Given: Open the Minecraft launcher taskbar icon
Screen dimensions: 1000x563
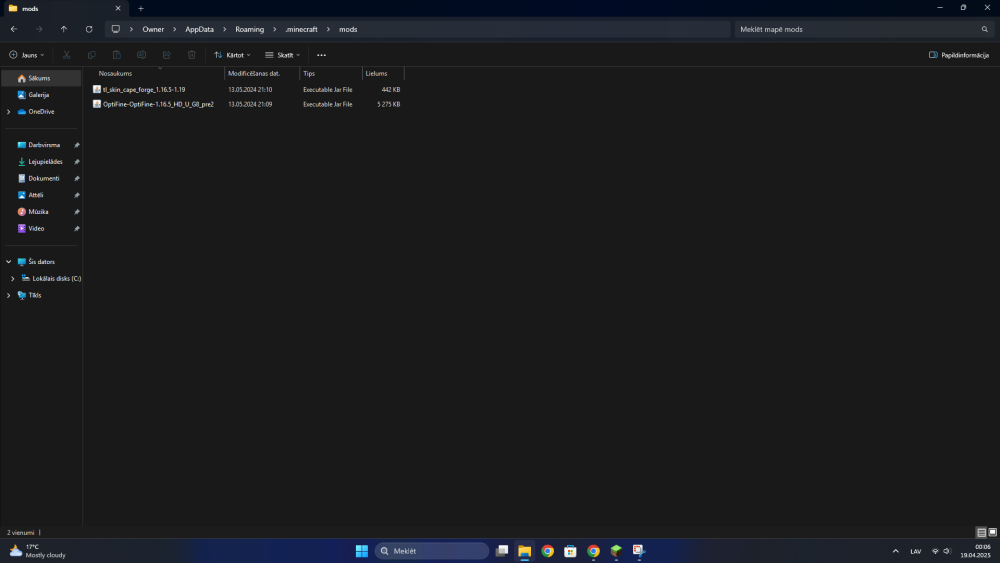Looking at the screenshot, I should [616, 551].
